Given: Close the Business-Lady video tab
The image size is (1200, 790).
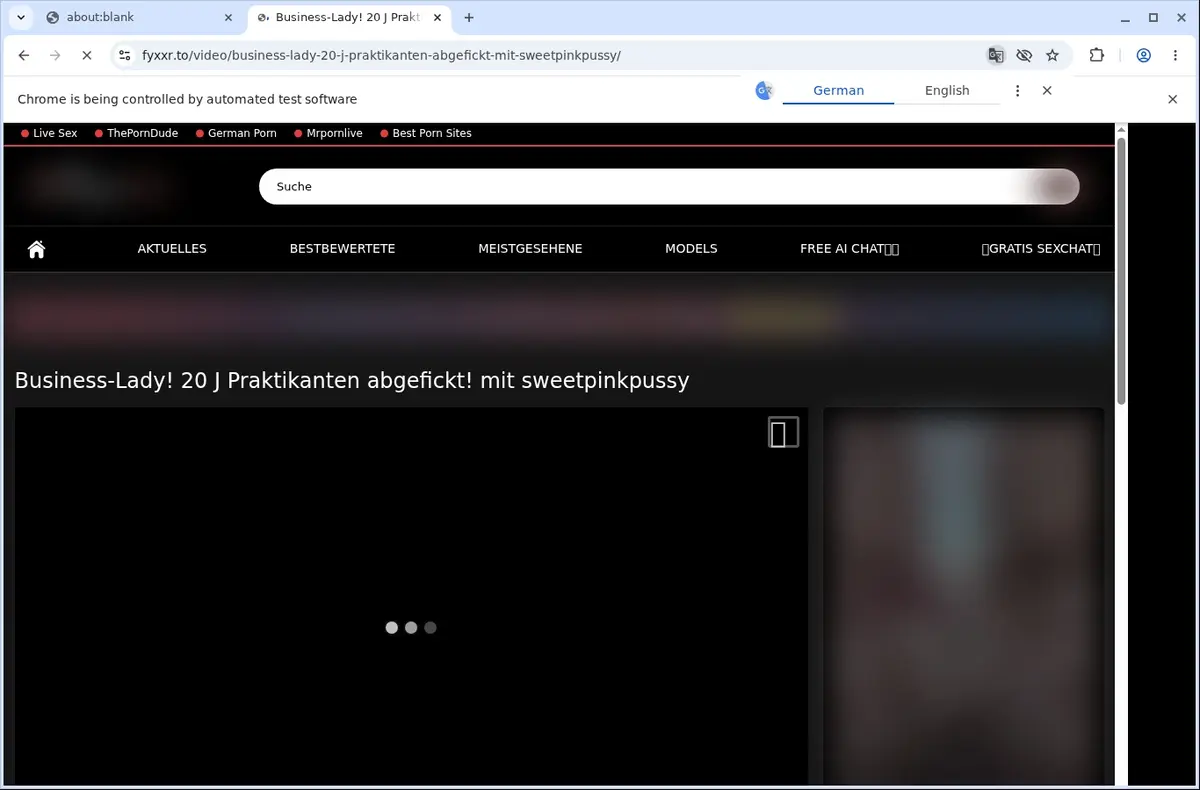Looking at the screenshot, I should (437, 17).
